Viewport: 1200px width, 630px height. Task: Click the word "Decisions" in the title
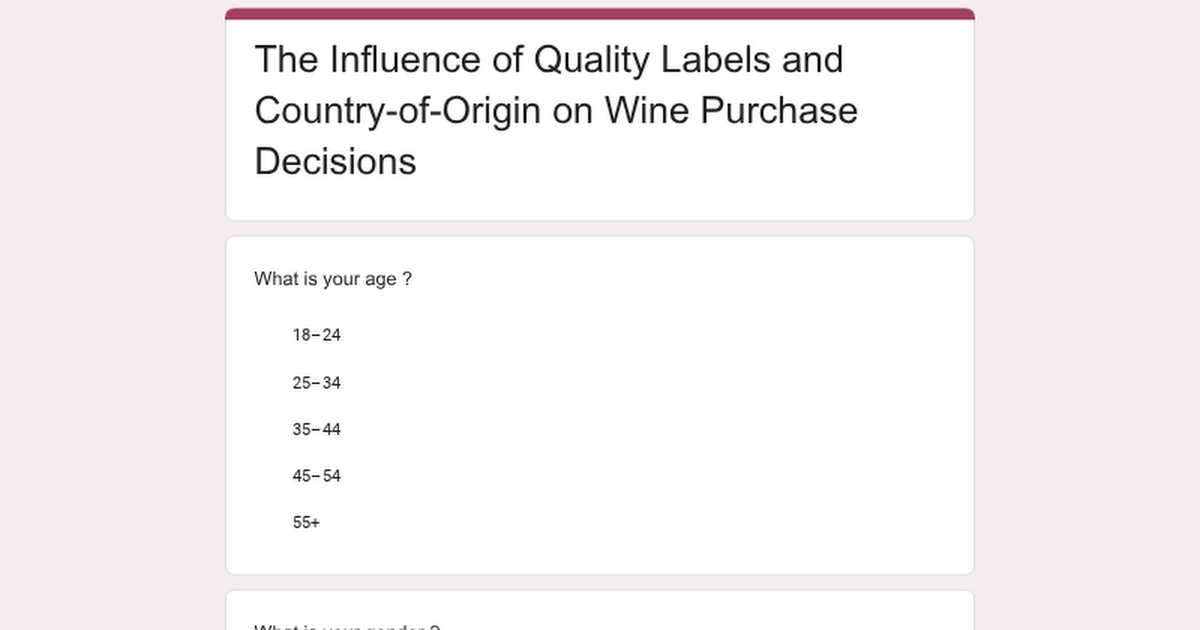(335, 161)
